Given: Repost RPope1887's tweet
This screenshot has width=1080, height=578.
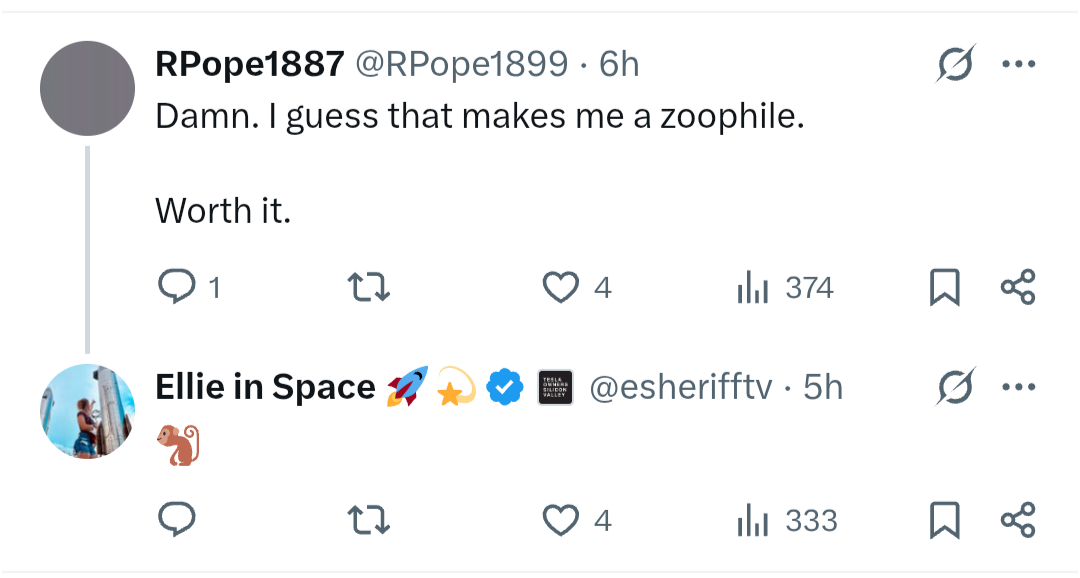Looking at the screenshot, I should point(368,287).
